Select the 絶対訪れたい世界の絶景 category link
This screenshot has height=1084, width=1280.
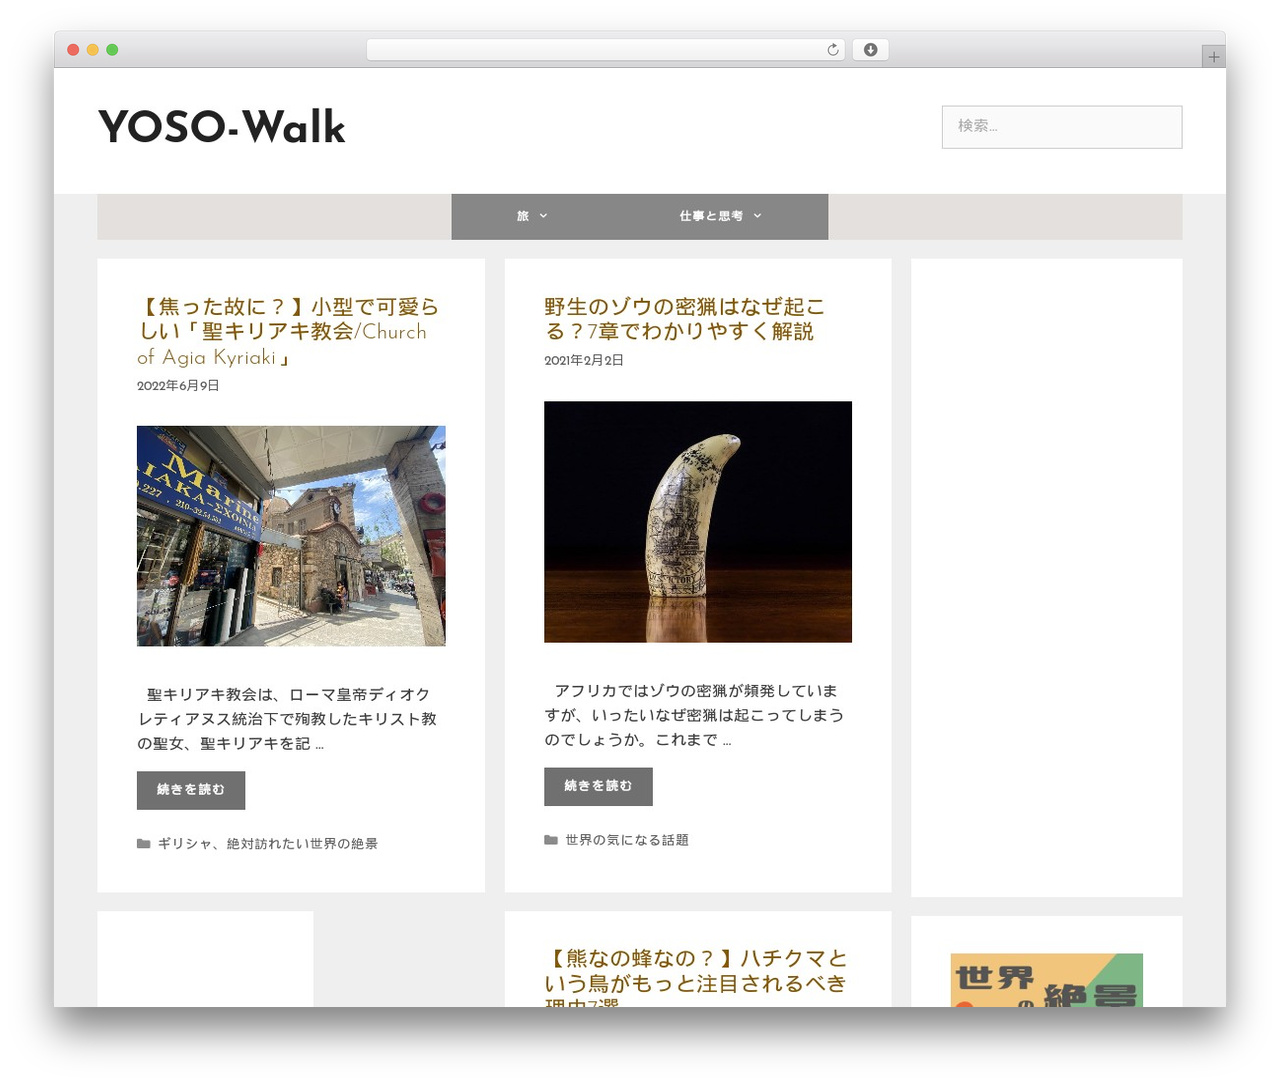pos(302,844)
